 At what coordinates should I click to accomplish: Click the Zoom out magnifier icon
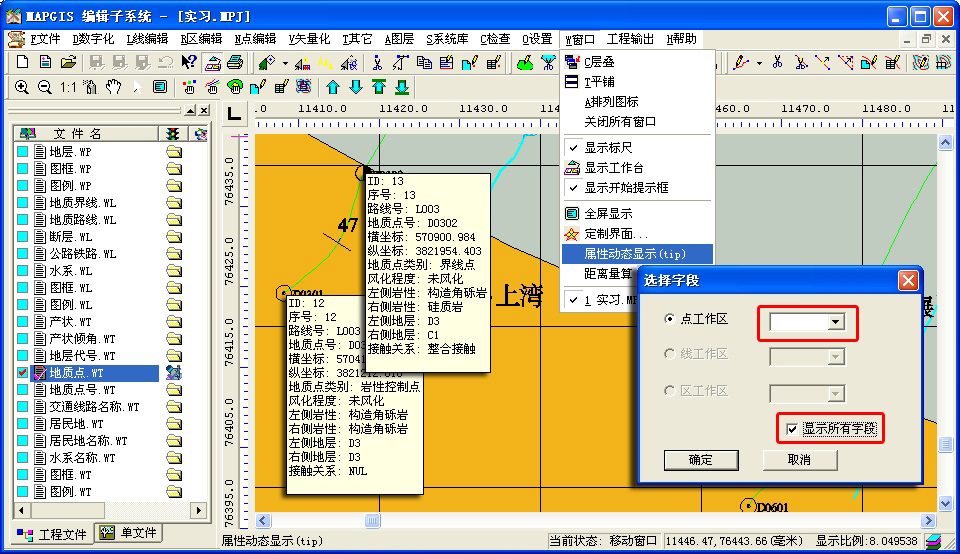point(45,87)
